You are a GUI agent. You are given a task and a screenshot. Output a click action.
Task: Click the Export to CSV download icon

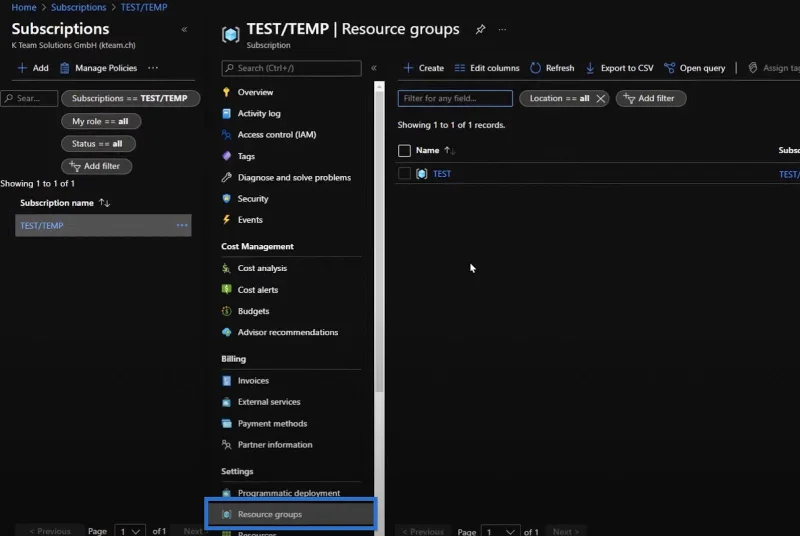pos(590,68)
